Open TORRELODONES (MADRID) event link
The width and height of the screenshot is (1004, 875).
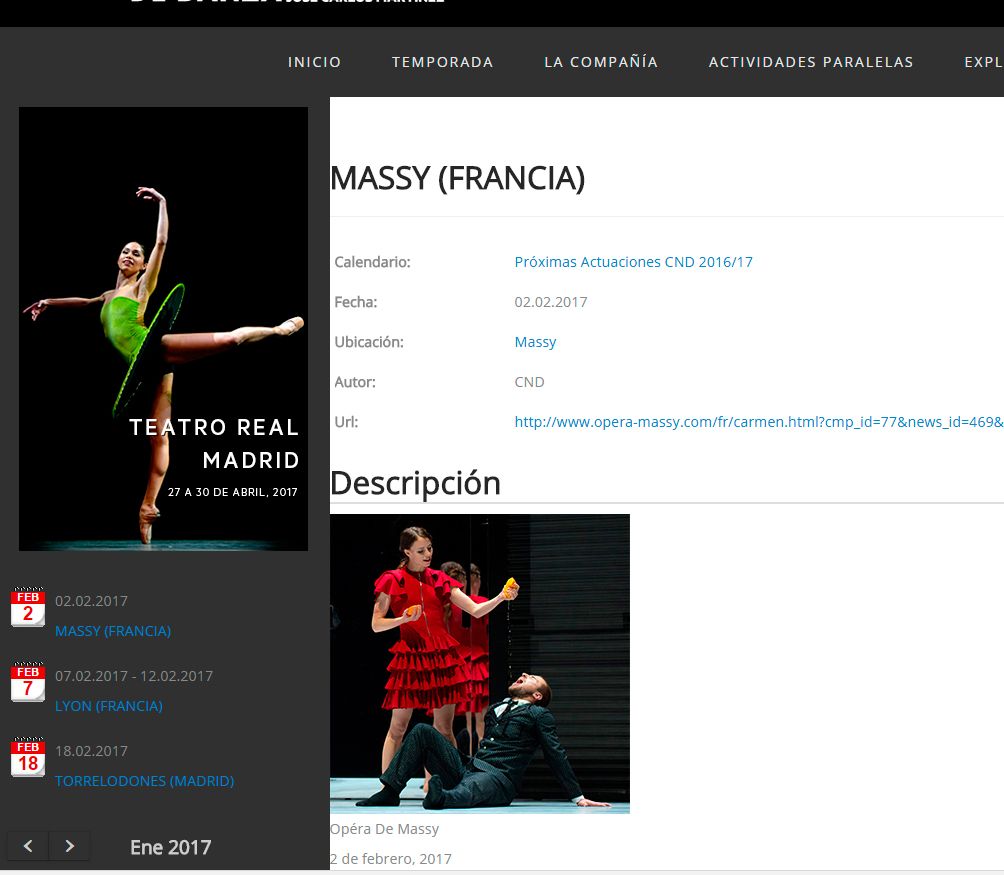(x=145, y=781)
